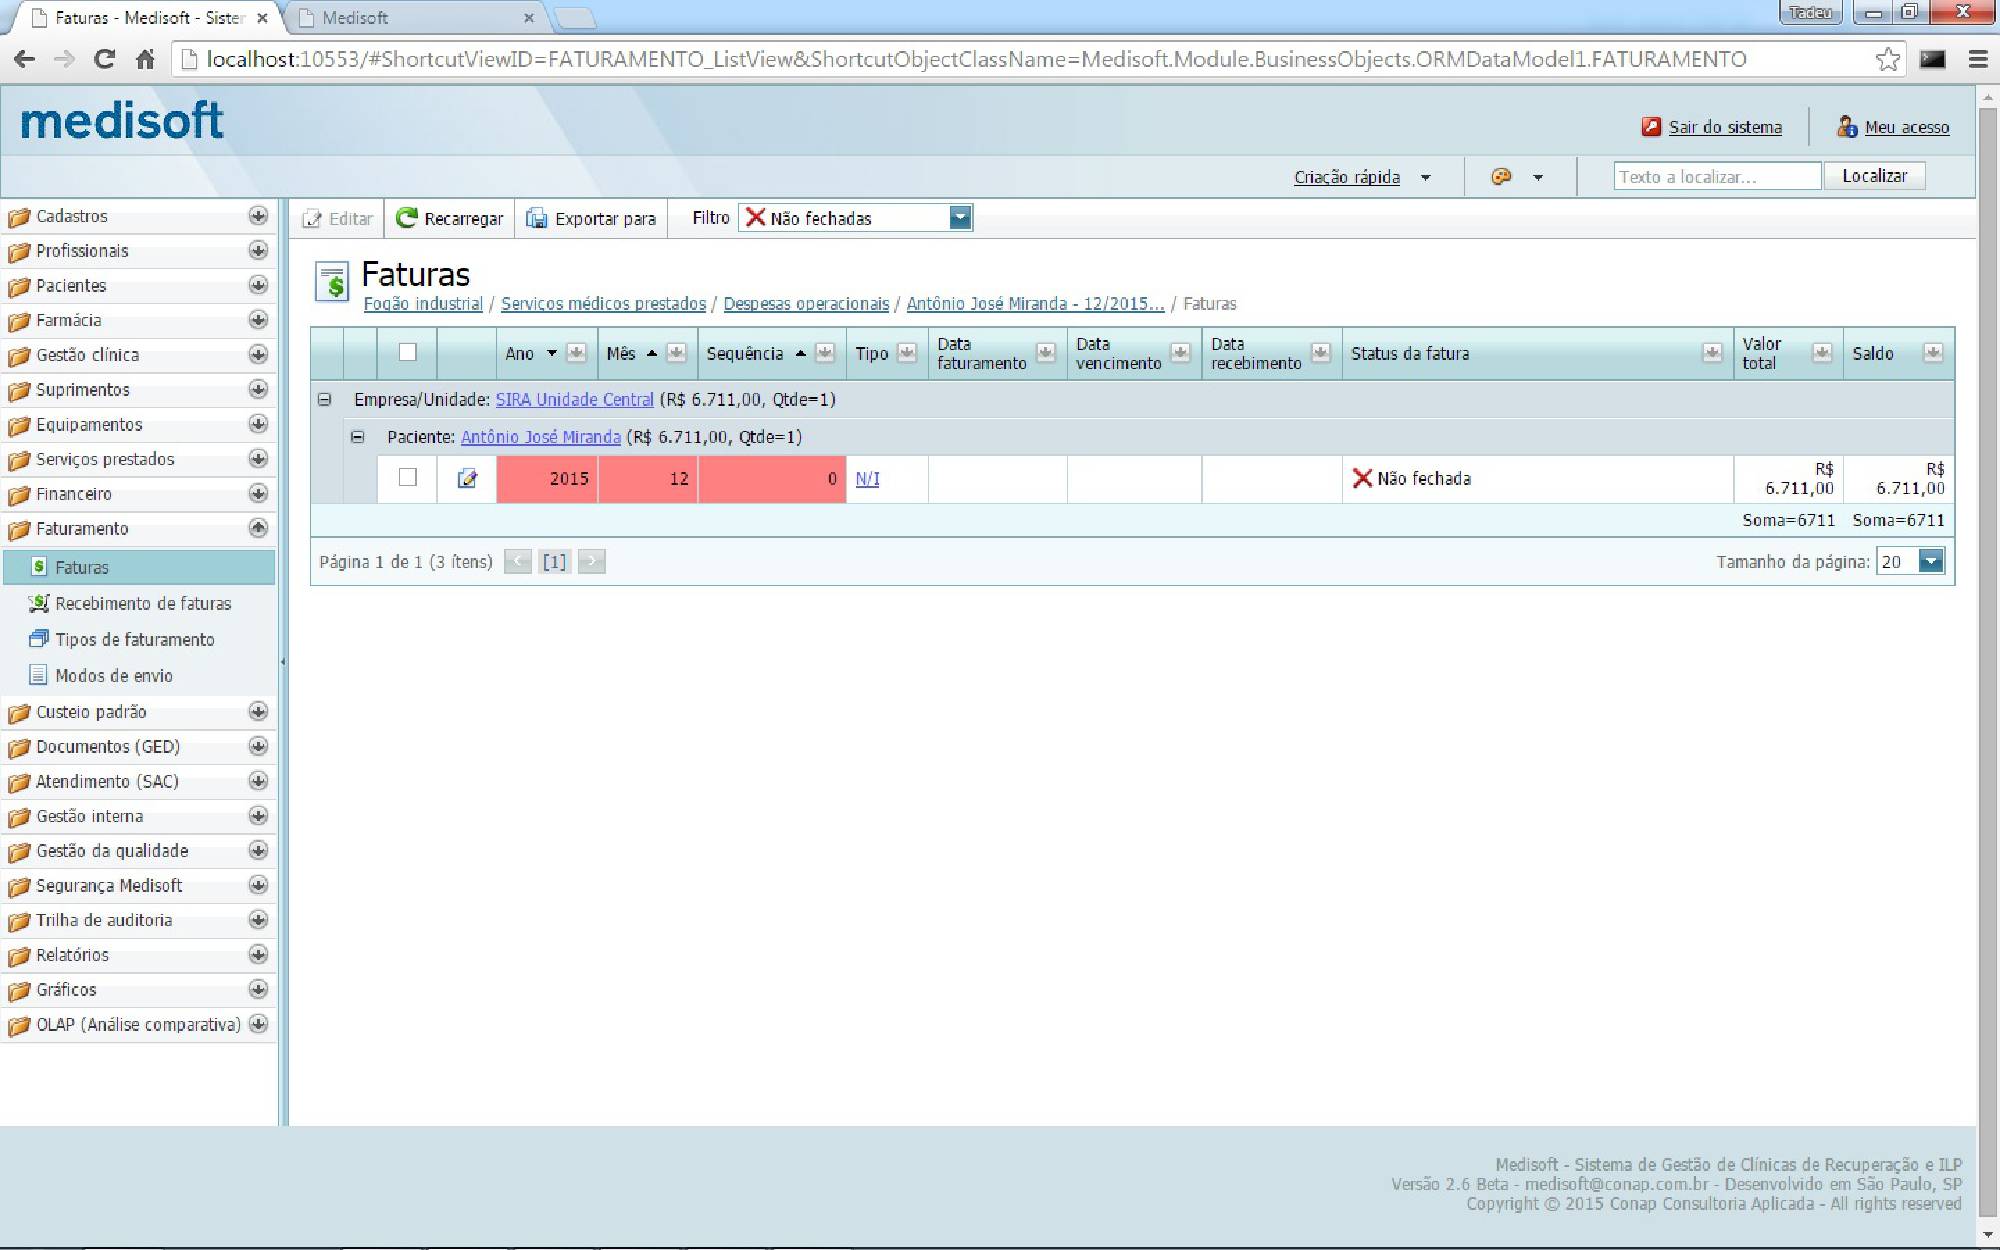Click the Exportar para toolbar item
The width and height of the screenshot is (2000, 1250).
[x=591, y=218]
